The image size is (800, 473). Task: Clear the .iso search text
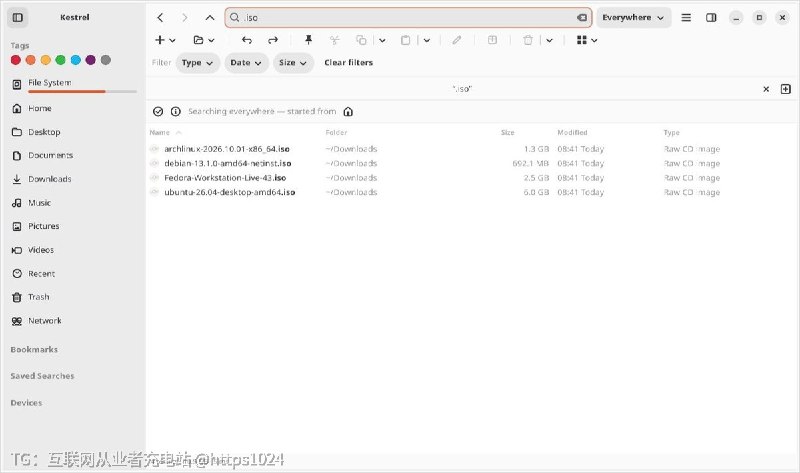pyautogui.click(x=582, y=17)
